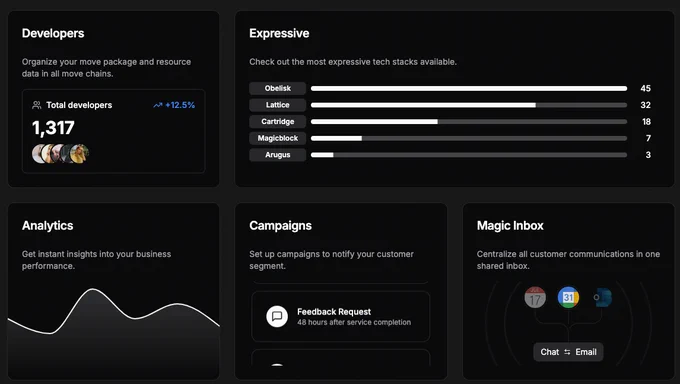Click the value 7 for Magicblock
This screenshot has width=680, height=384.
[x=648, y=138]
